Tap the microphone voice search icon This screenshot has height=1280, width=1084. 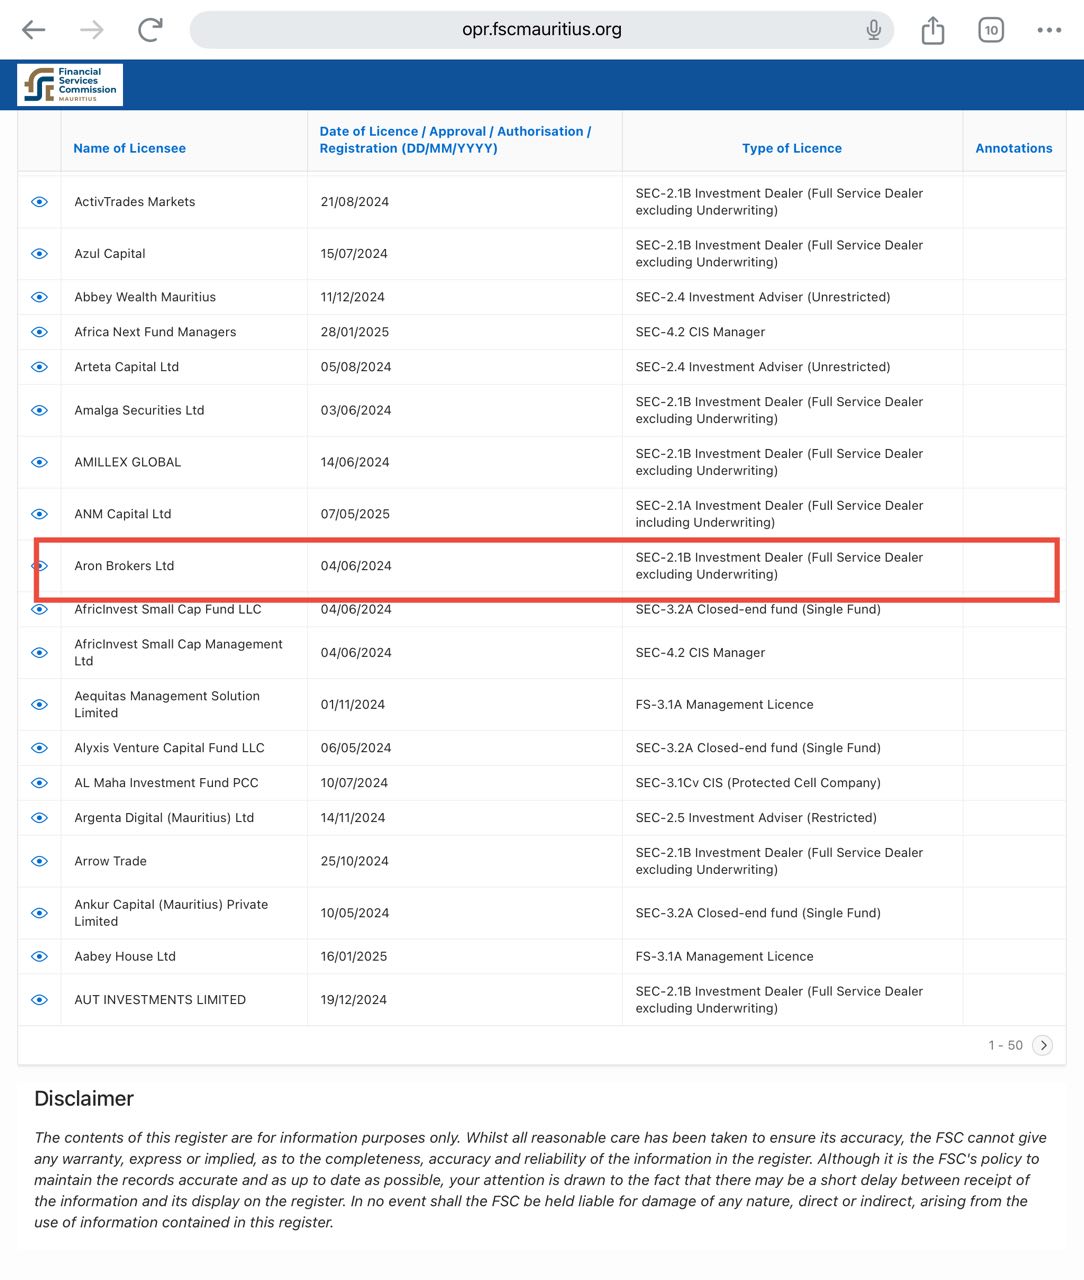tap(874, 30)
